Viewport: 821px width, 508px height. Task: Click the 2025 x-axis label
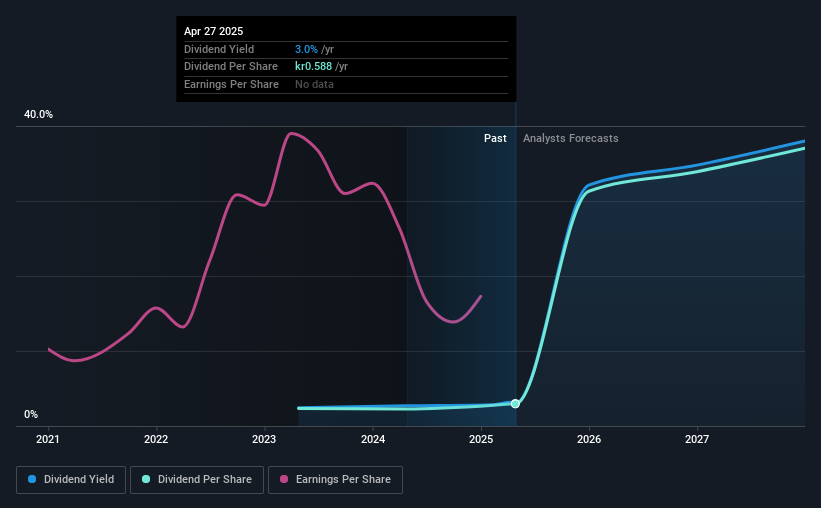[481, 439]
